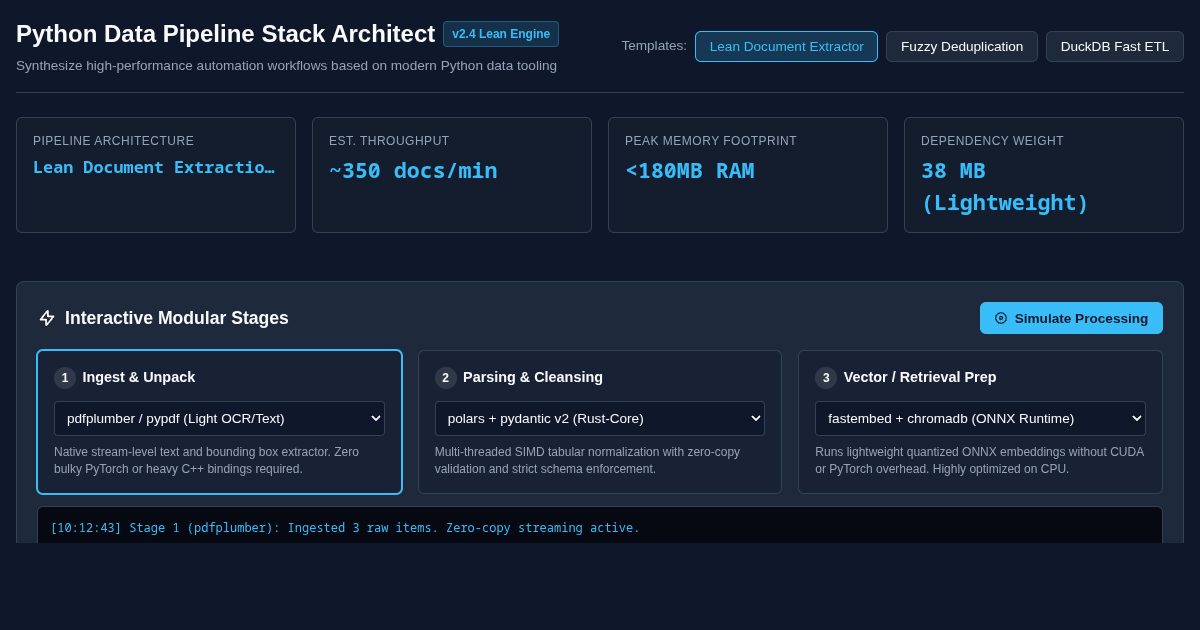The image size is (1200, 630).
Task: Click the Python Data Pipeline Stack Architect title
Action: point(225,34)
